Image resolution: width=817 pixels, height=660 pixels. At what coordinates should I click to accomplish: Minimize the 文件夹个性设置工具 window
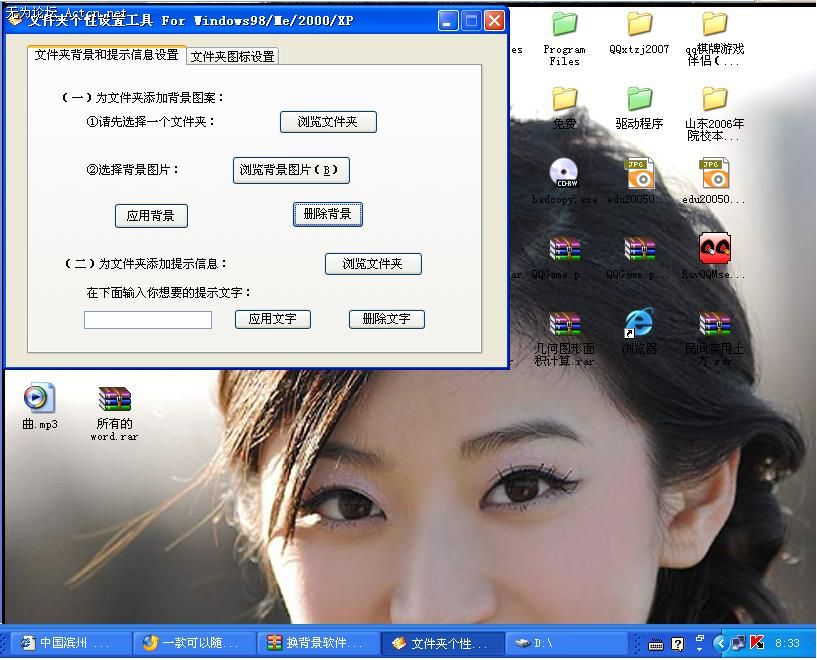point(448,21)
